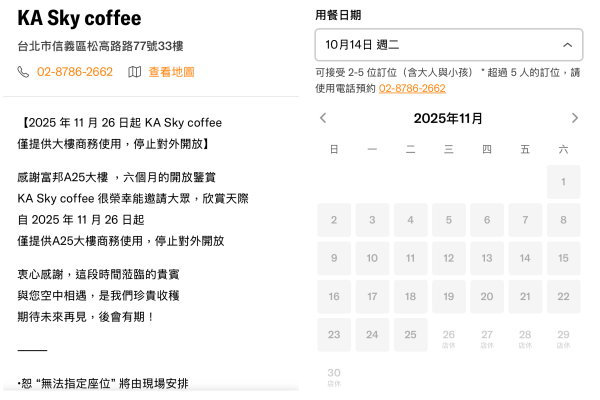Advance to the next month with the right arrow

point(574,118)
